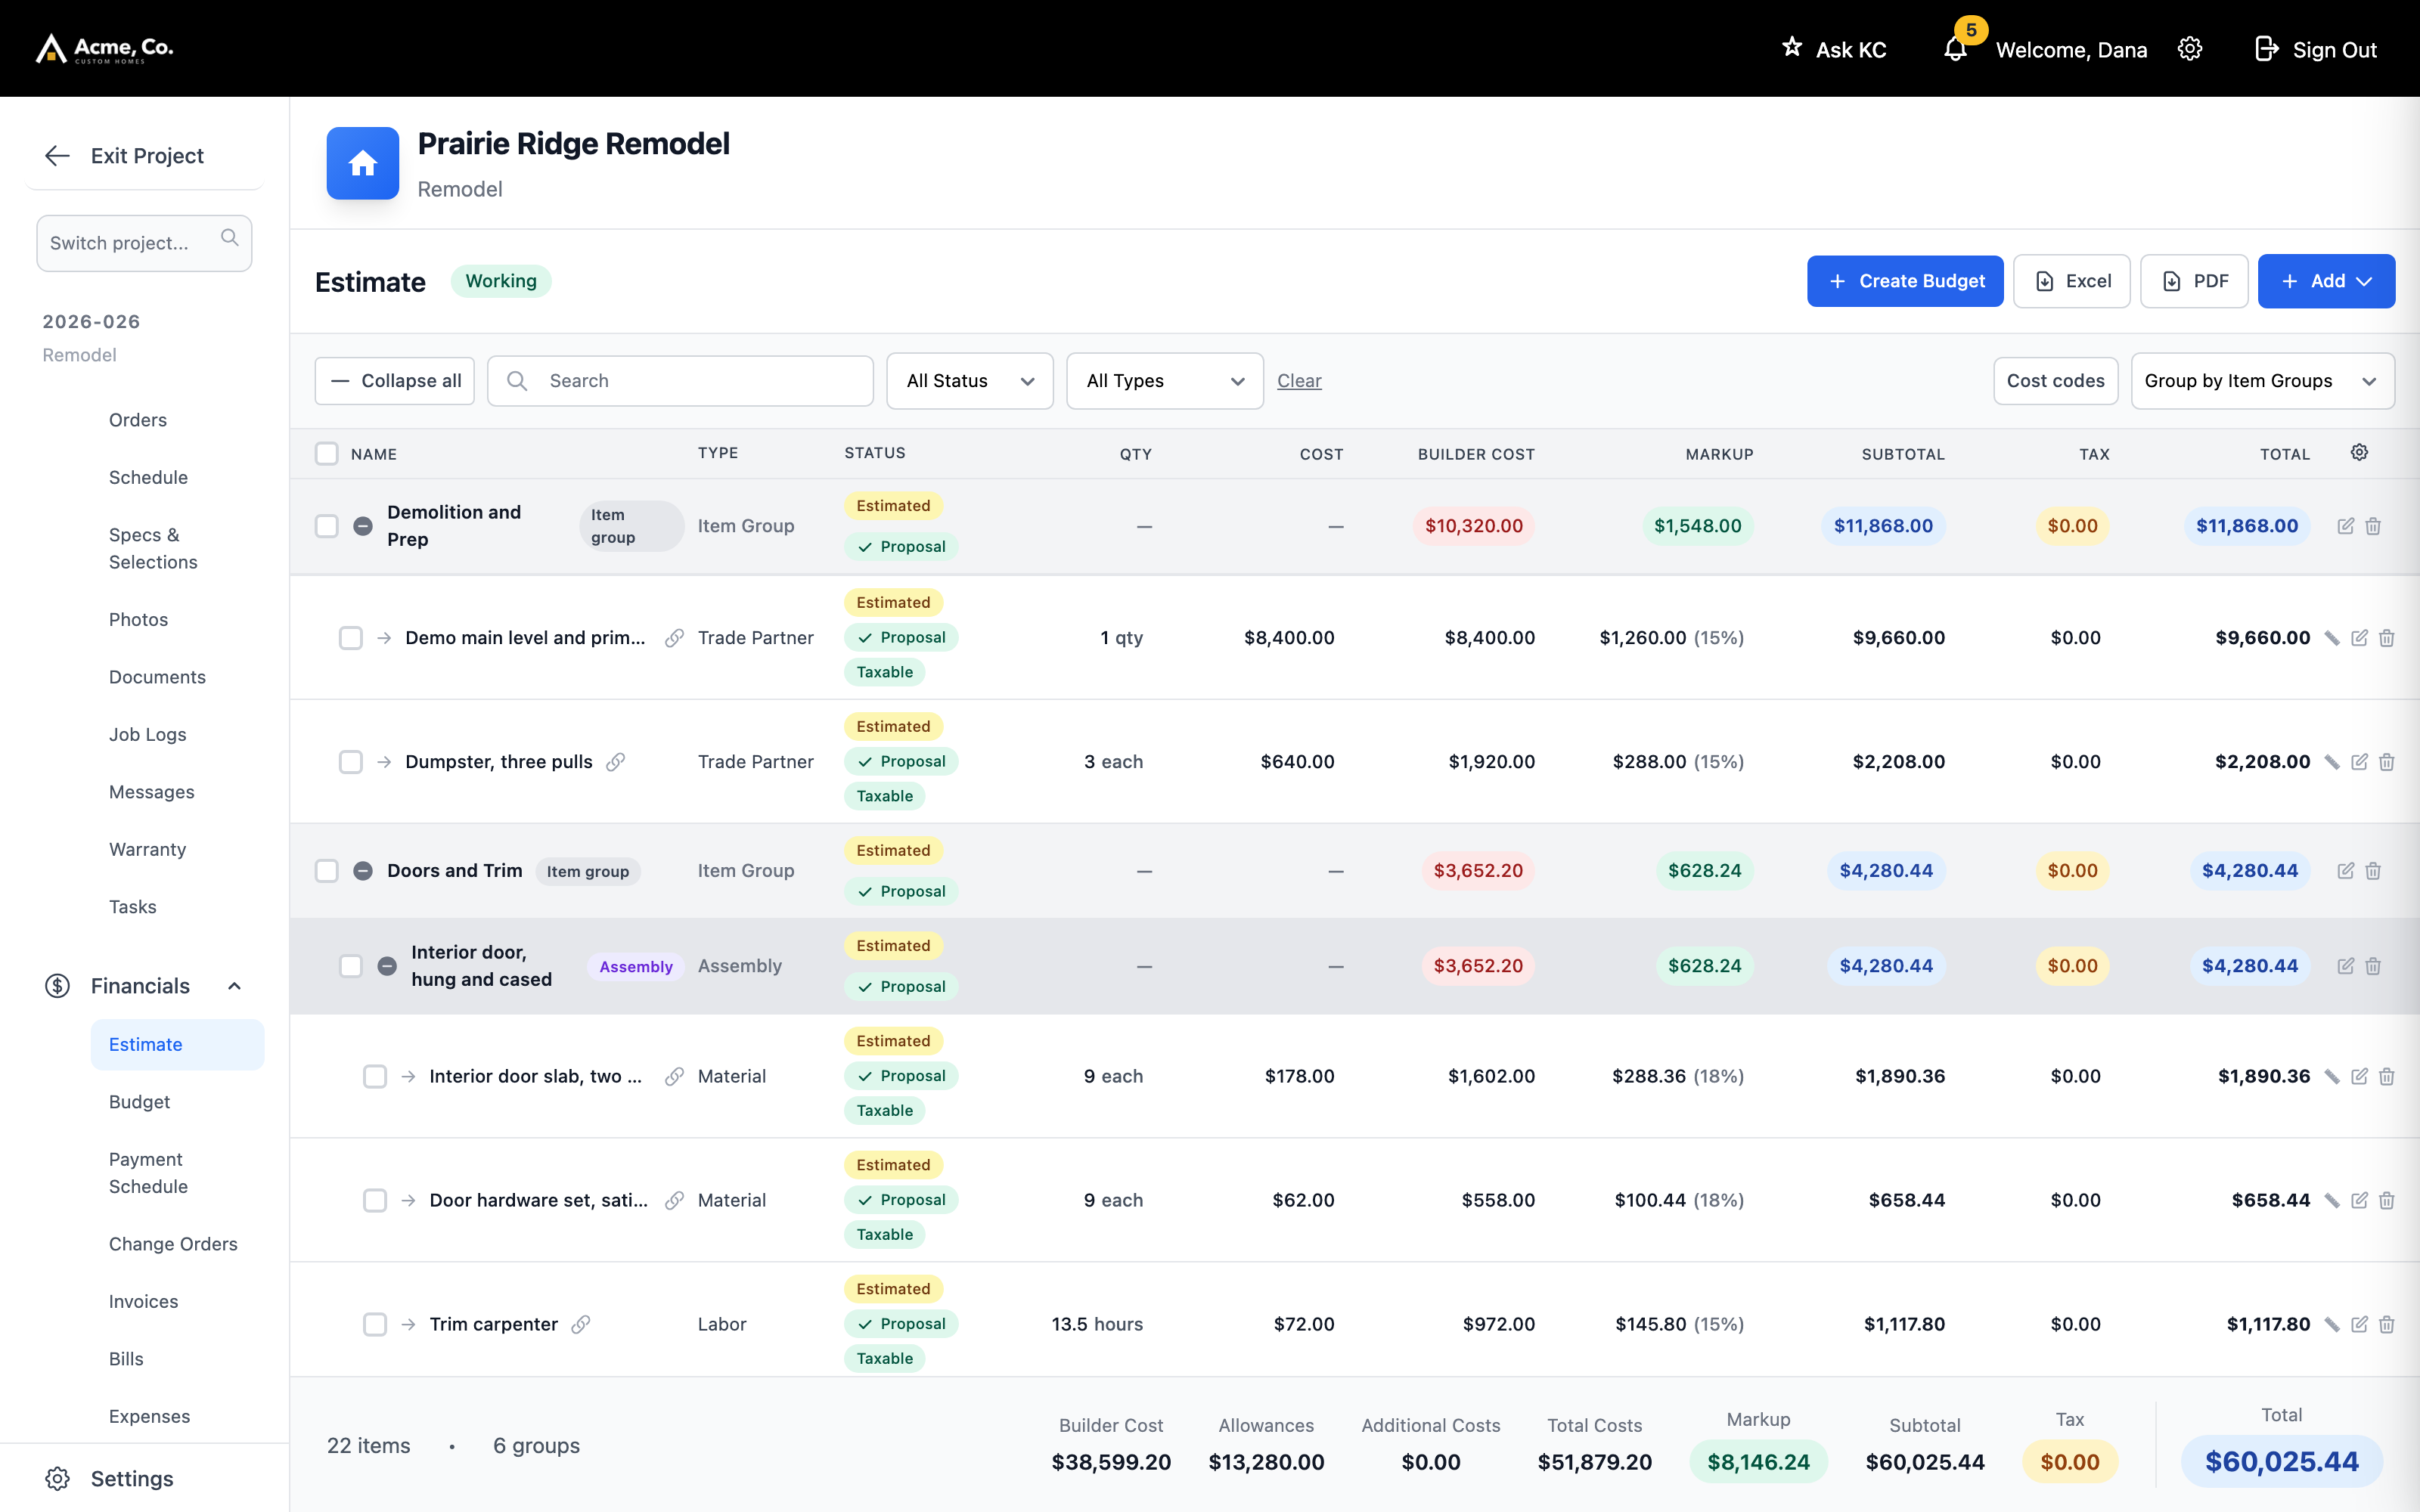Go to Change Orders page
Screen dimensions: 2420x1512
tap(173, 1244)
